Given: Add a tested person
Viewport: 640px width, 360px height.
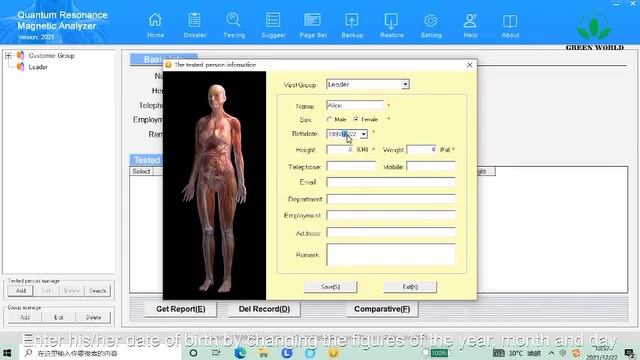Looking at the screenshot, I should (x=21, y=291).
